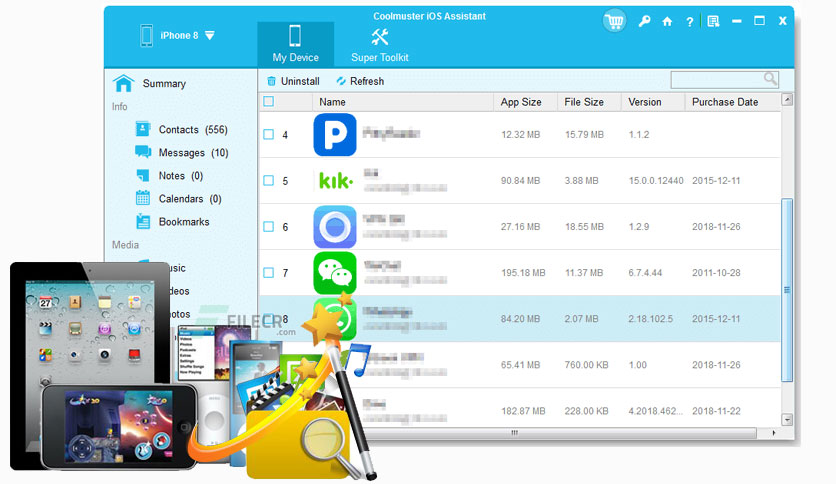836x484 pixels.
Task: Click the '182.87 MB' app size cell
Action: point(523,411)
